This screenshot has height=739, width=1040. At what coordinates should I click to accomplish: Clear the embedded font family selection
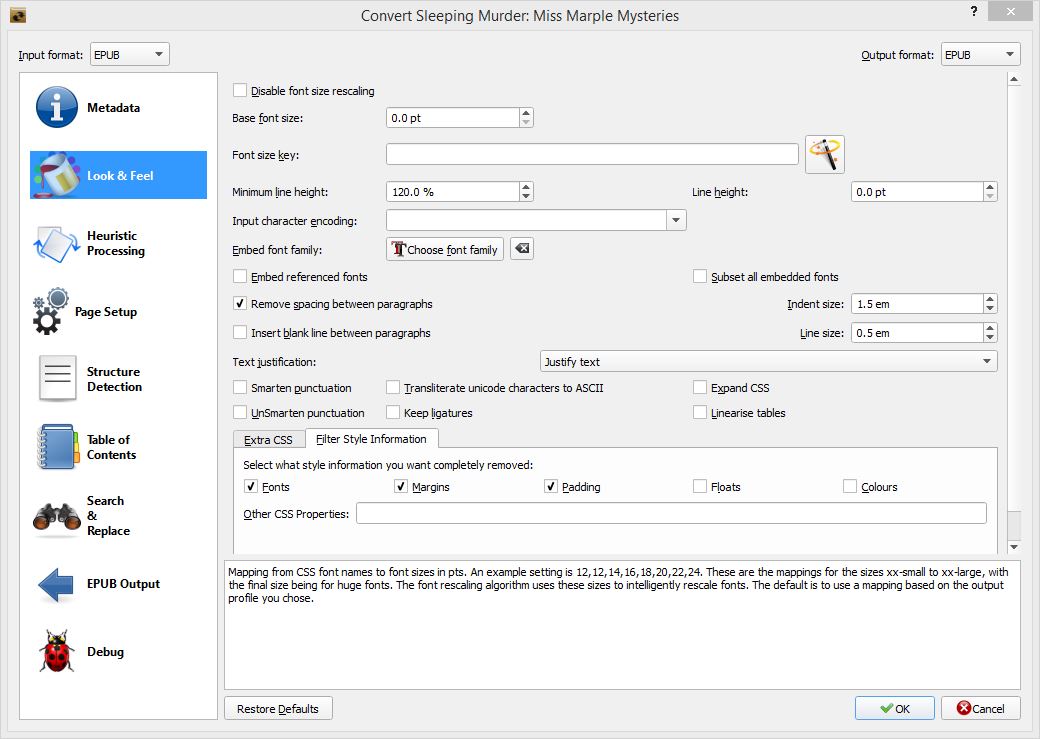pos(521,250)
